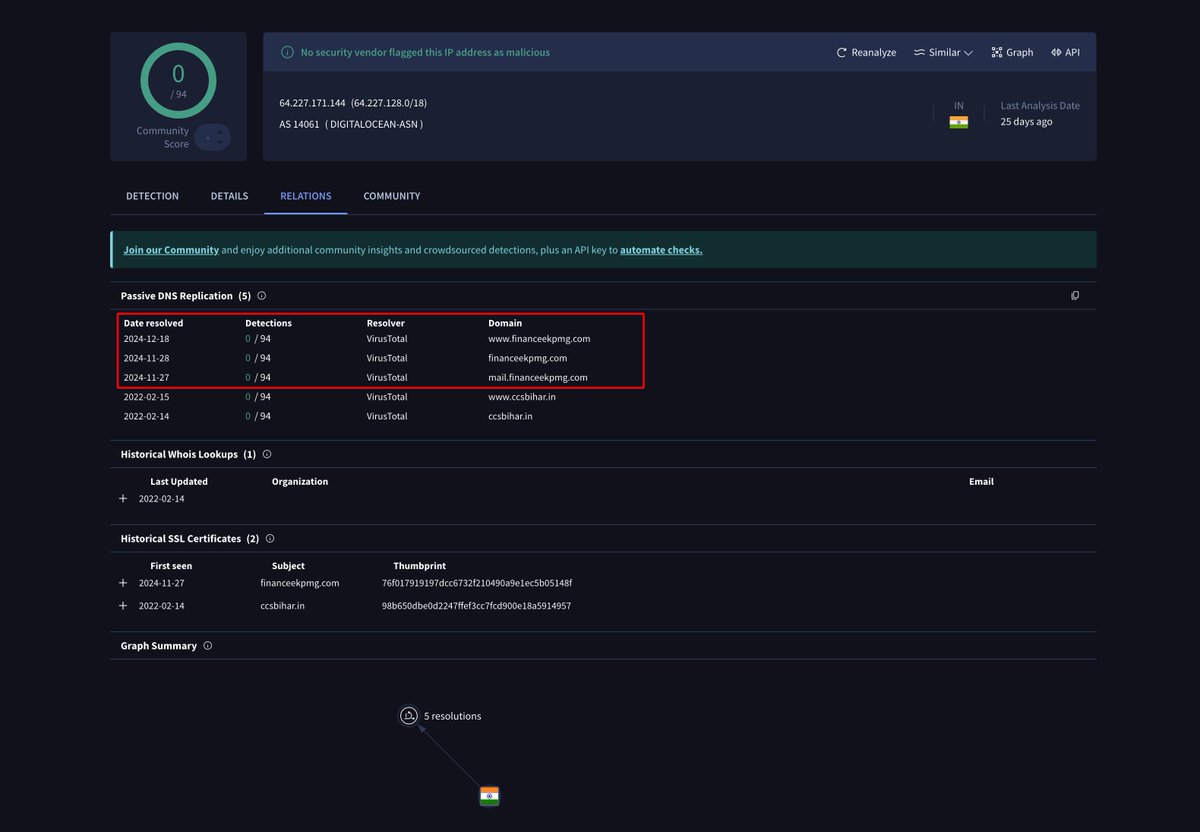Viewport: 1200px width, 832px height.
Task: Click the 5 resolutions node in the graph
Action: (409, 715)
